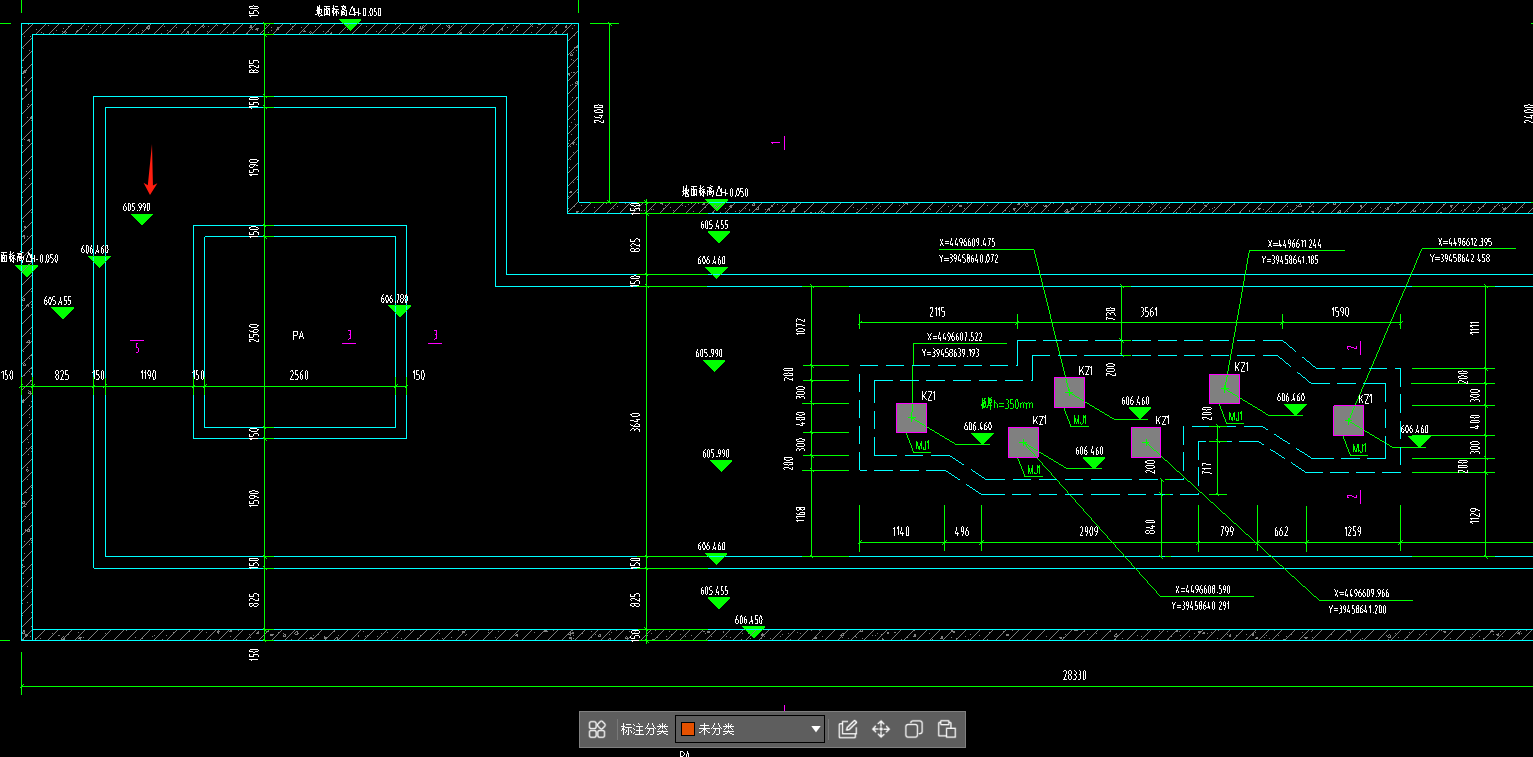Click the 2909 dimension text

[1088, 532]
